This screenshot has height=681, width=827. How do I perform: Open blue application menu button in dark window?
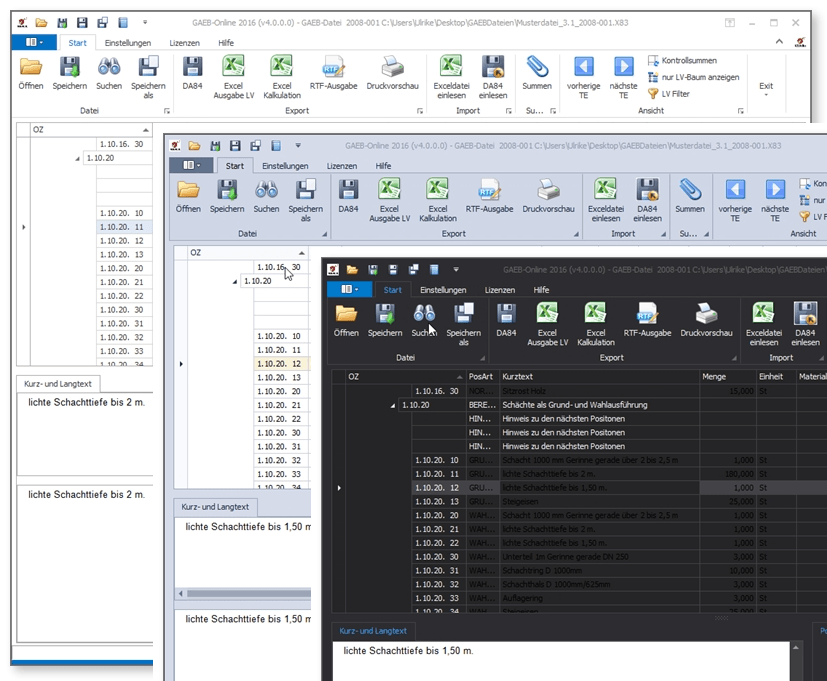click(349, 290)
